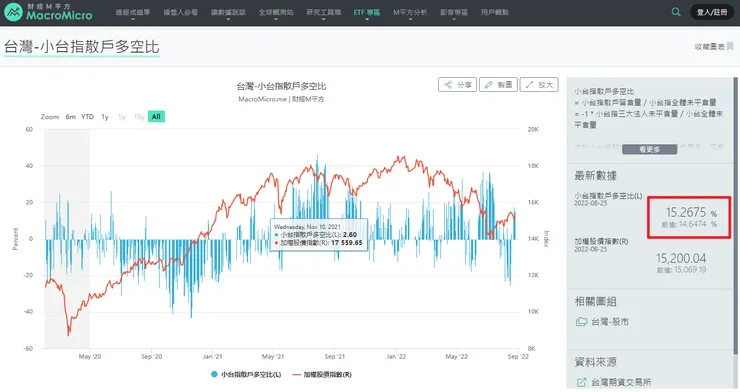
Task: Open 用戶觀點 navigation item
Action: click(x=495, y=13)
